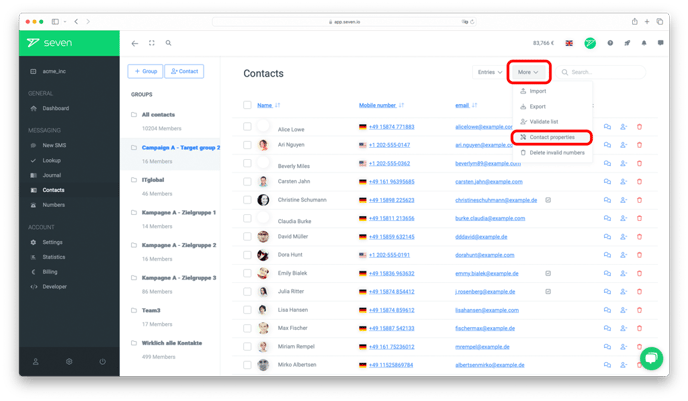Viewport: 688px width, 401px height.
Task: Select checkbox for Claudia Burke
Action: tap(247, 218)
